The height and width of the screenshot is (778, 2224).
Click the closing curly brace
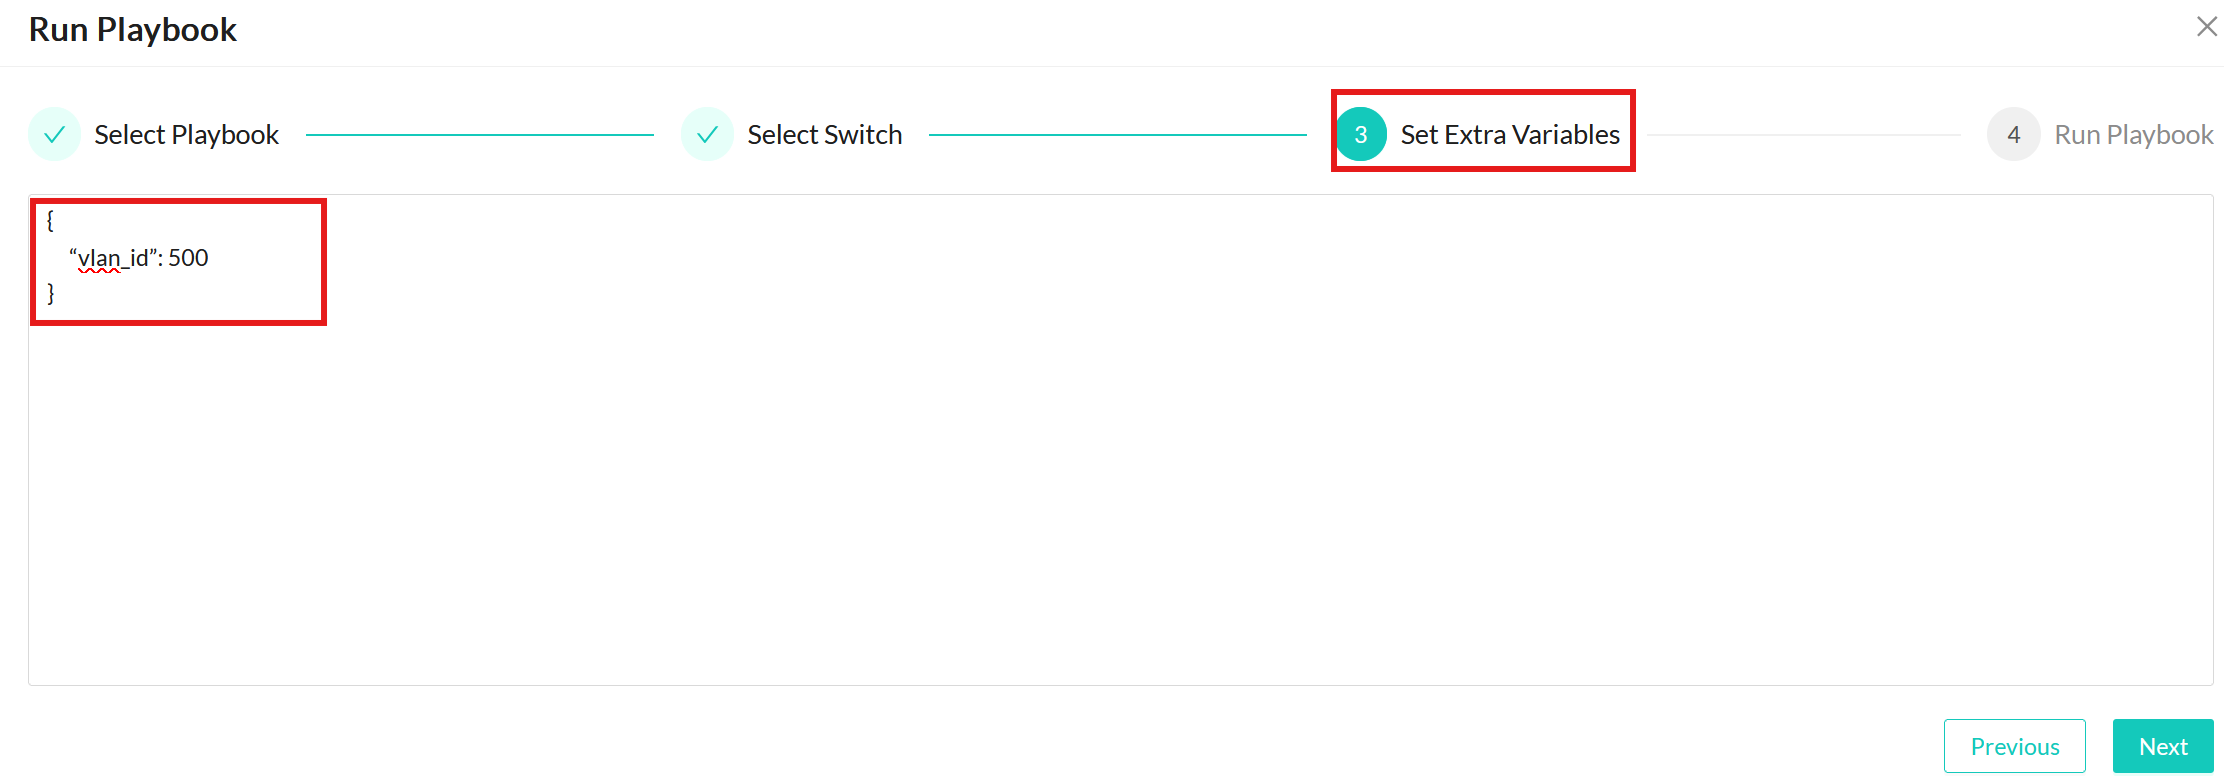51,293
